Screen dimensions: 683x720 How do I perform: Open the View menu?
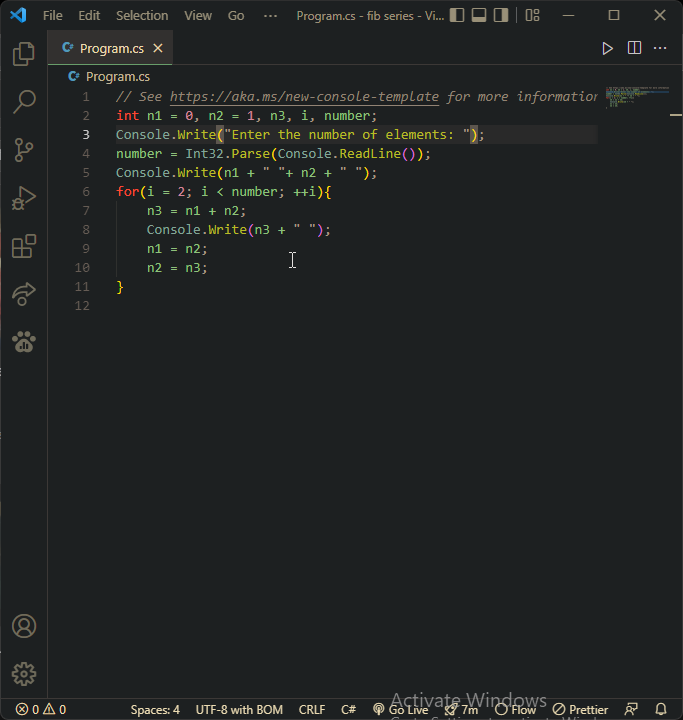pos(198,16)
